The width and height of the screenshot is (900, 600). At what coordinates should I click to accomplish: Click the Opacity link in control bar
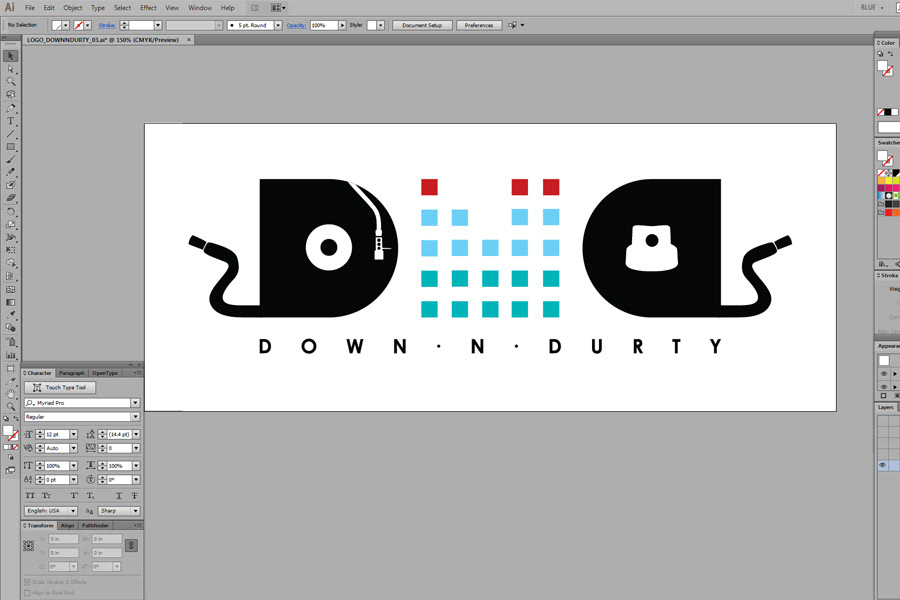[x=296, y=25]
